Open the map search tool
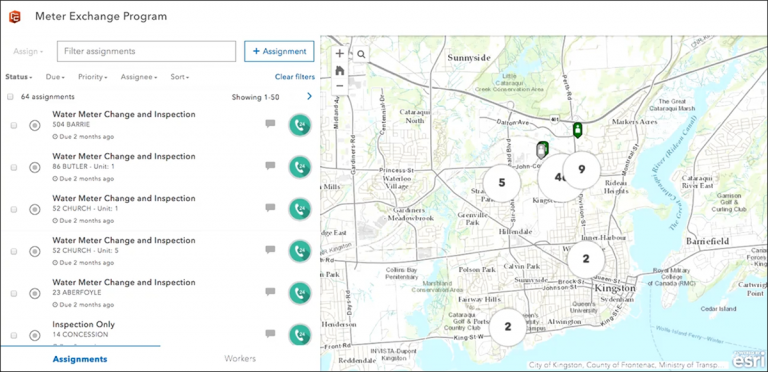Screen dimensions: 768x372 (x=361, y=54)
